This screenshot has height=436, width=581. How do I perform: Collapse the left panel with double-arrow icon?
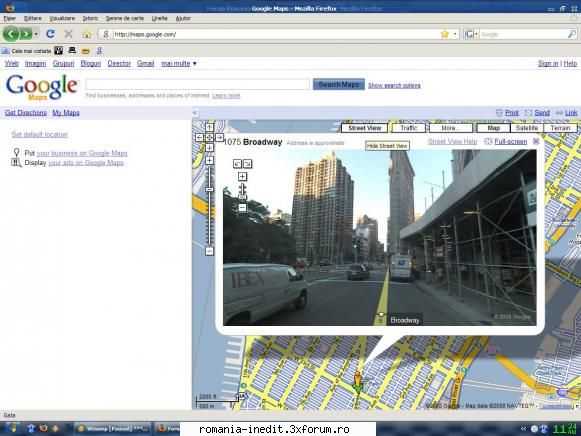(195, 113)
